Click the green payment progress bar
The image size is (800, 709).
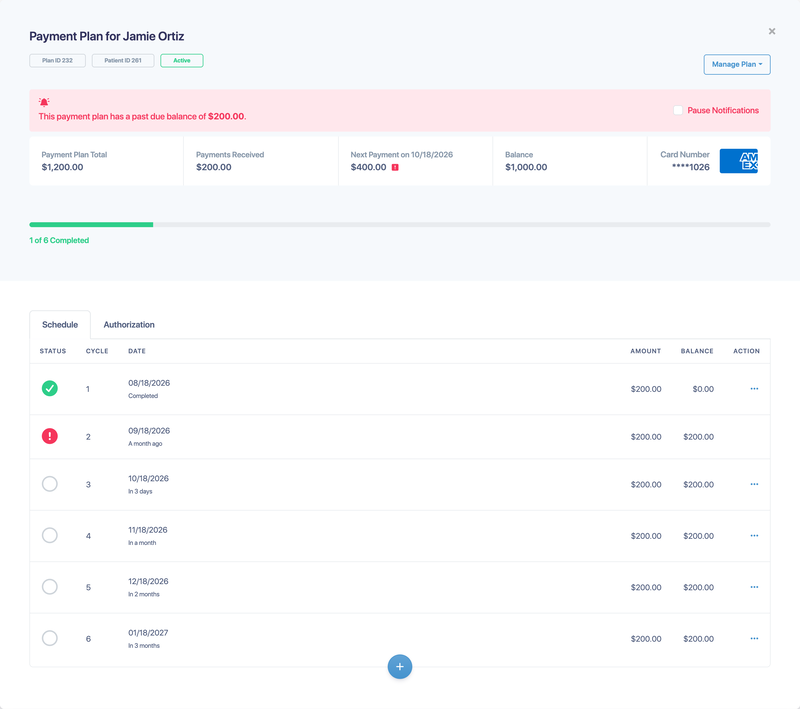[91, 224]
